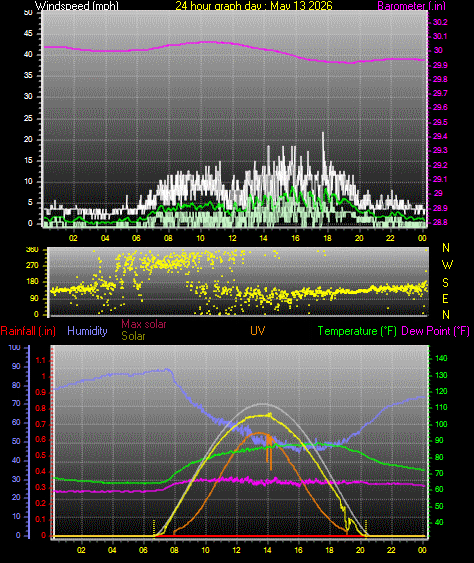The height and width of the screenshot is (563, 474).
Task: Select the 25 value on windspeed axis
Action: (28, 118)
